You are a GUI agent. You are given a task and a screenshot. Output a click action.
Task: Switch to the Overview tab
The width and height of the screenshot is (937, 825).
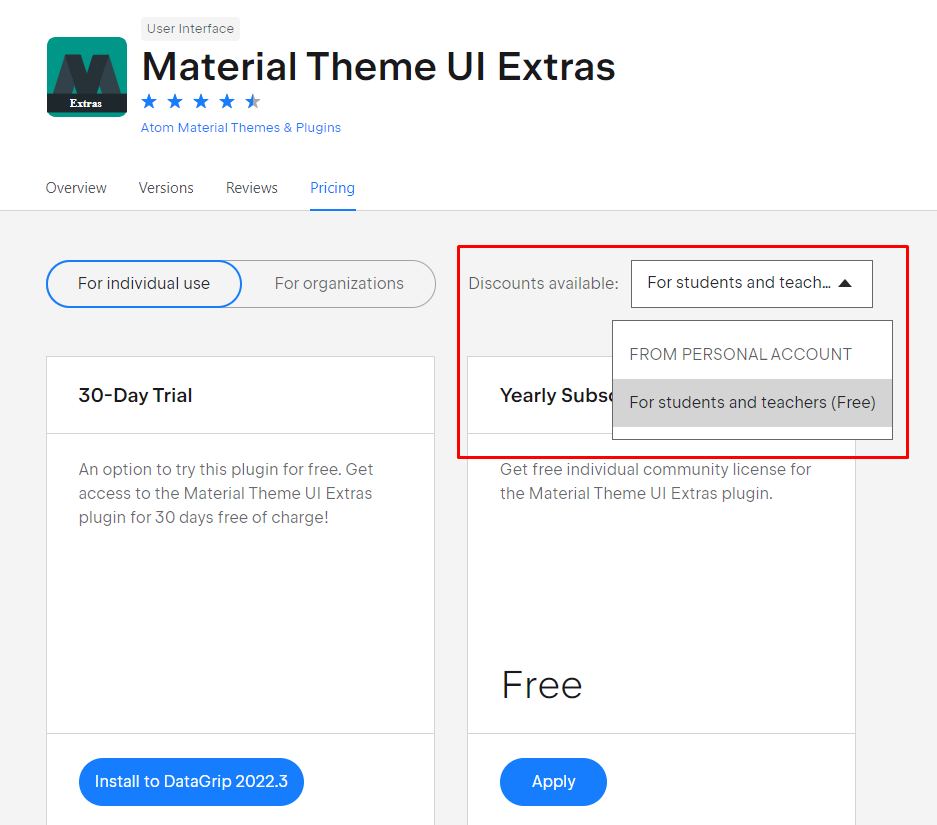tap(76, 188)
